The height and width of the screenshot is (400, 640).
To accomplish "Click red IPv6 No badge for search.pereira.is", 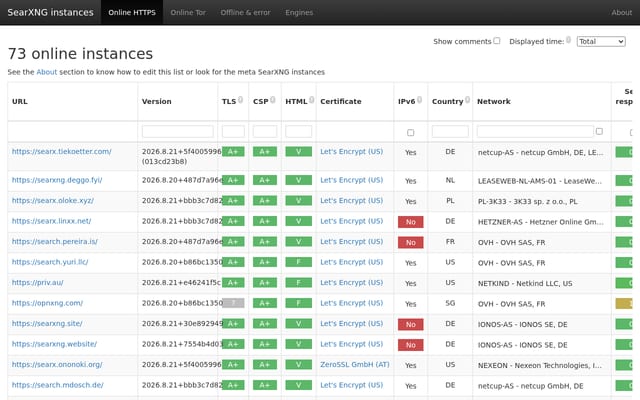I will (411, 242).
